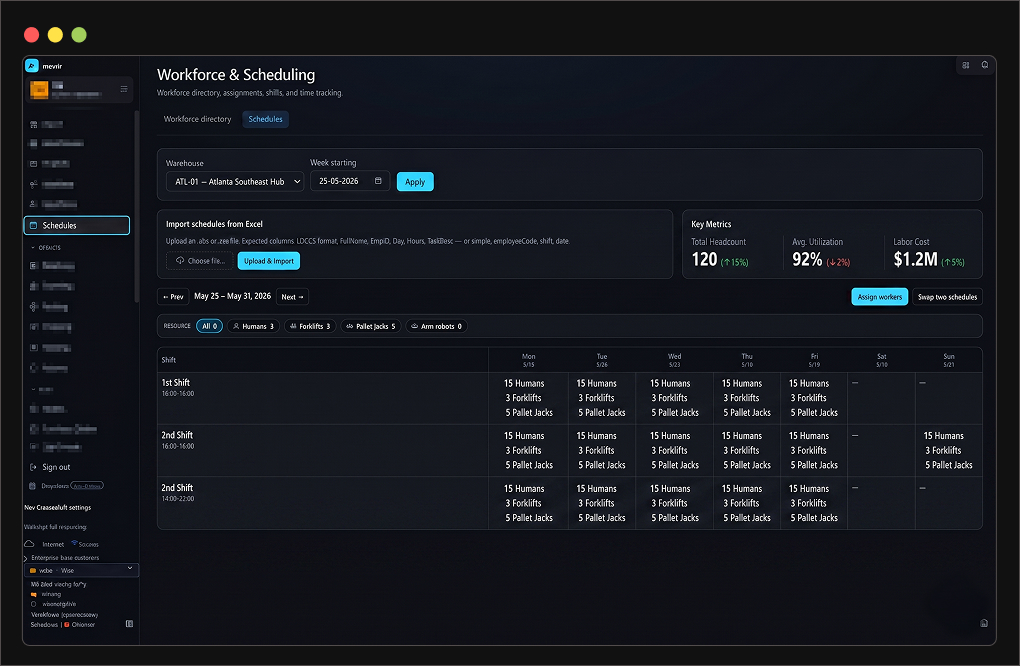Open sidebar hamburger menu icon beside the organization name

124,89
